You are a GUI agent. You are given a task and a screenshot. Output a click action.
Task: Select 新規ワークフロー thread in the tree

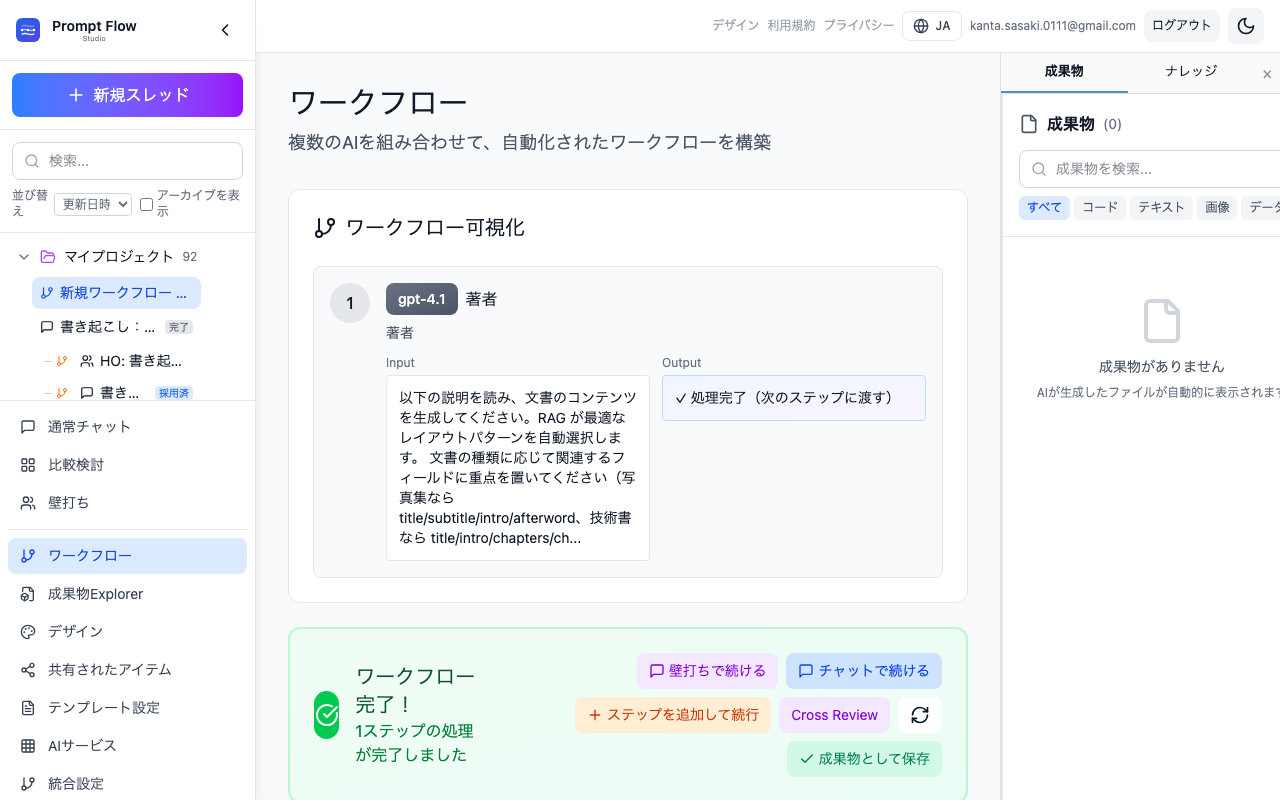click(116, 293)
